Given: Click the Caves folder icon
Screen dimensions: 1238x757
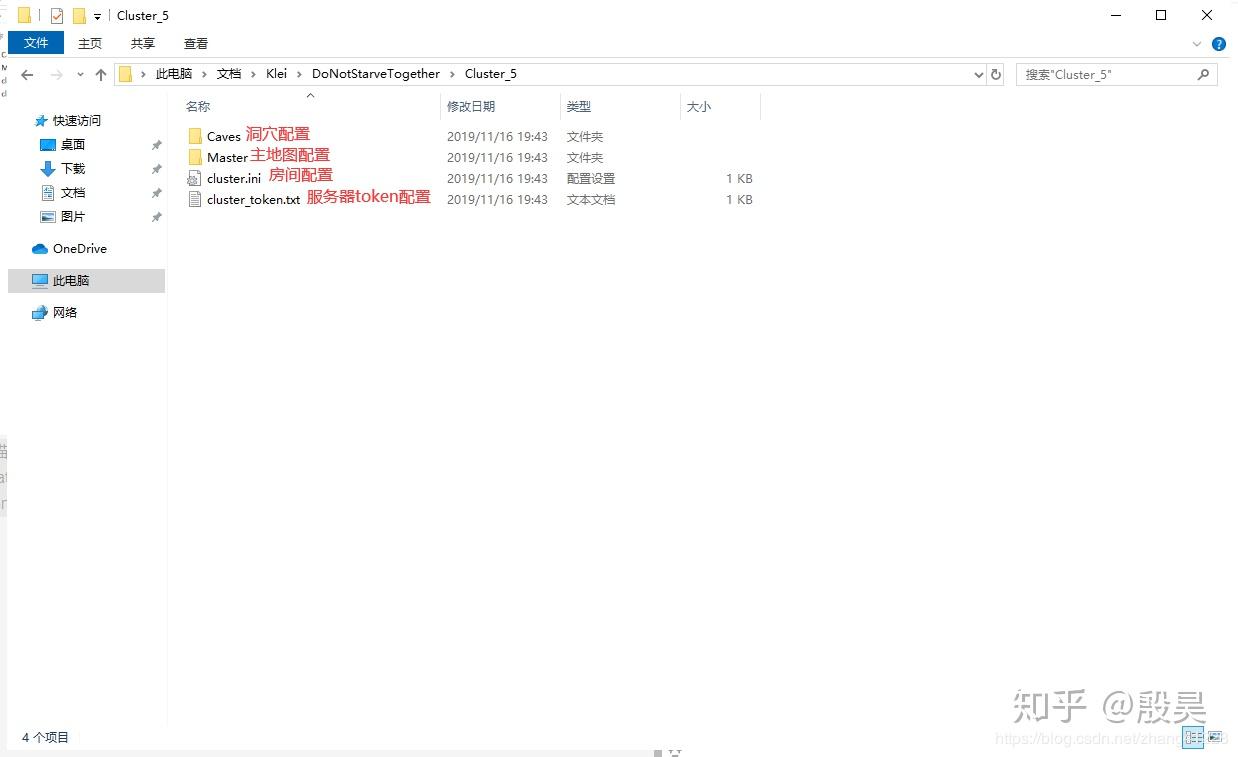Looking at the screenshot, I should (195, 136).
